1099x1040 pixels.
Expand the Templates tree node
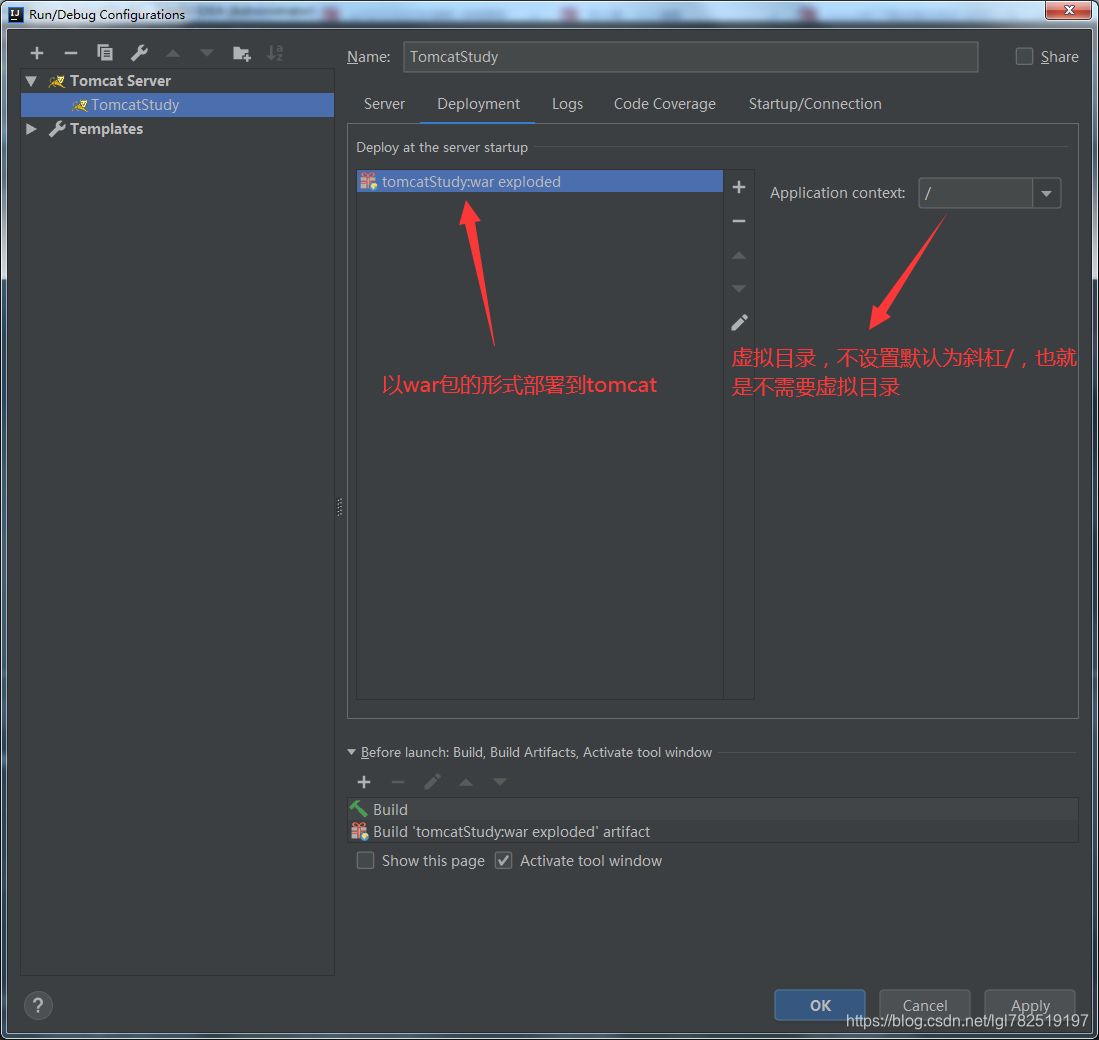[31, 129]
